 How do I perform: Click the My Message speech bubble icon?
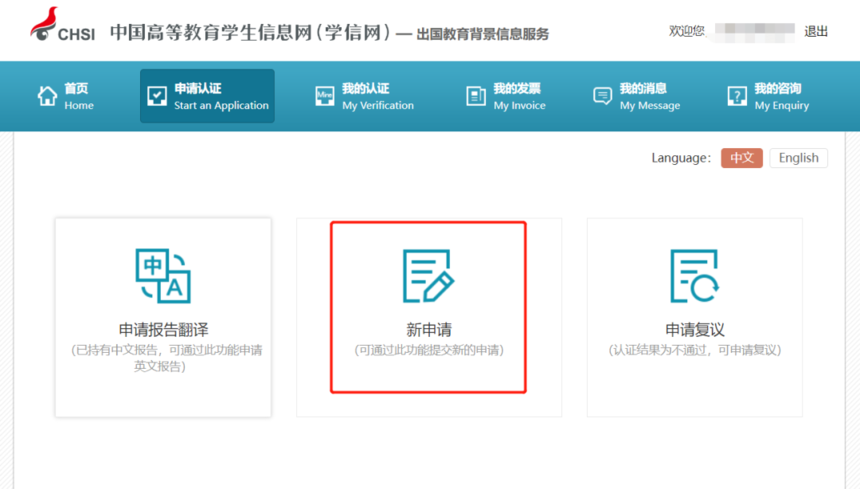(602, 96)
